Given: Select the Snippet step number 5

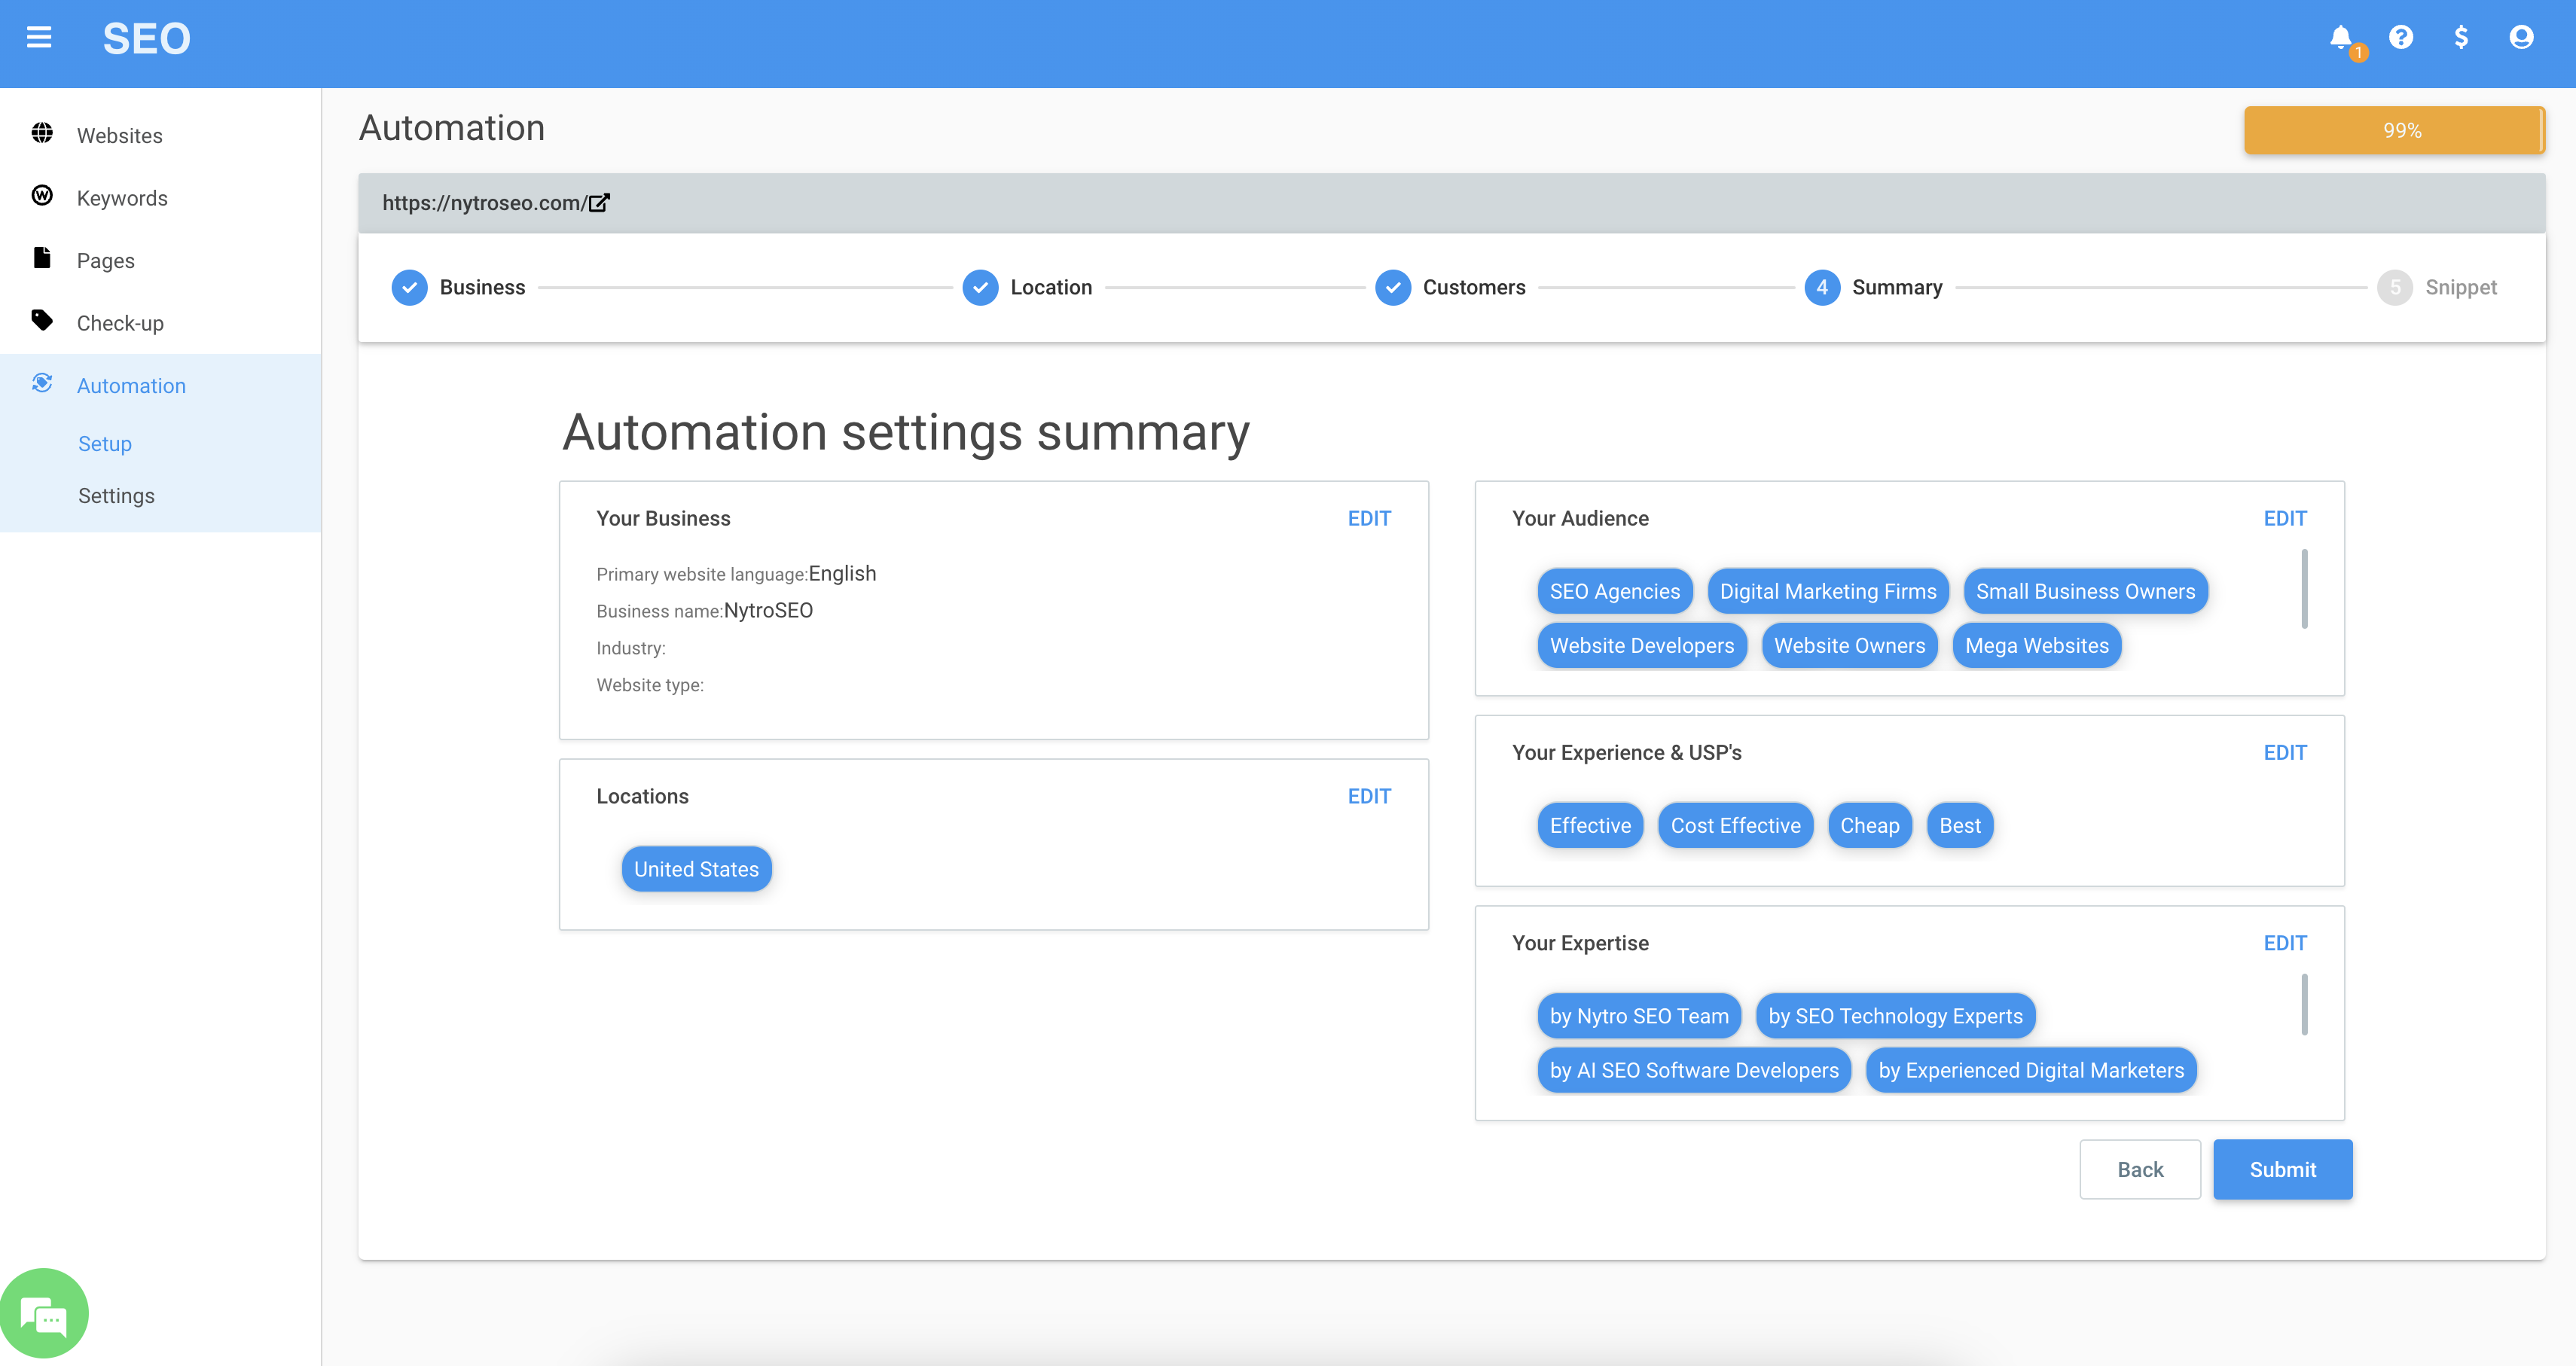Looking at the screenshot, I should [2394, 288].
